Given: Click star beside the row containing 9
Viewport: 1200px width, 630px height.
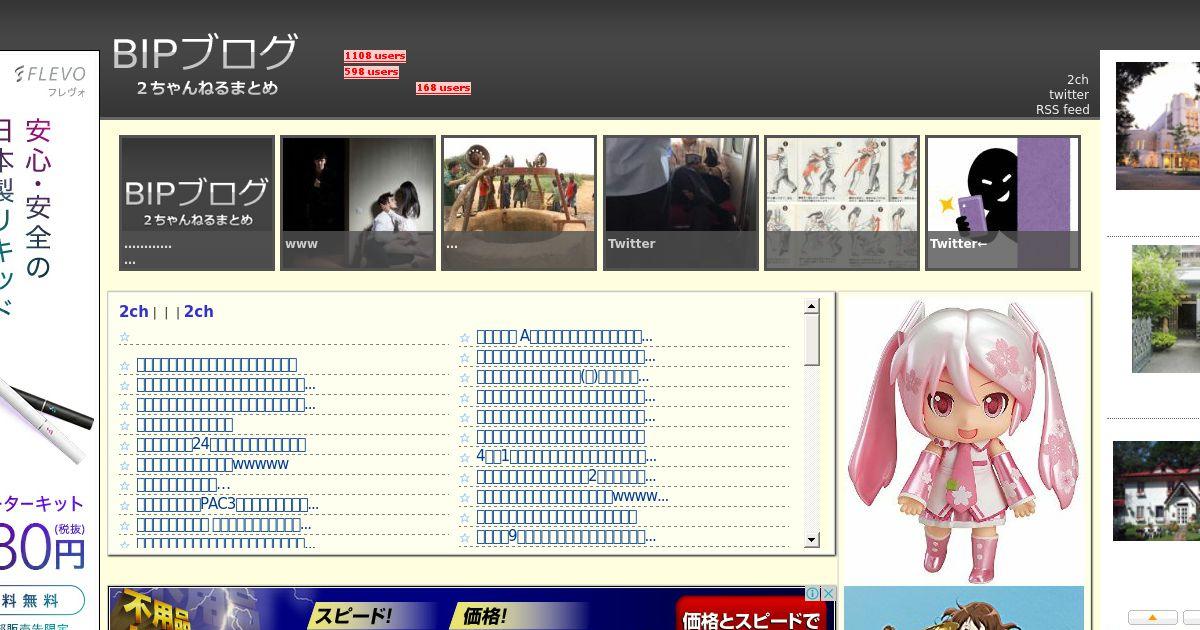Looking at the screenshot, I should [465, 537].
